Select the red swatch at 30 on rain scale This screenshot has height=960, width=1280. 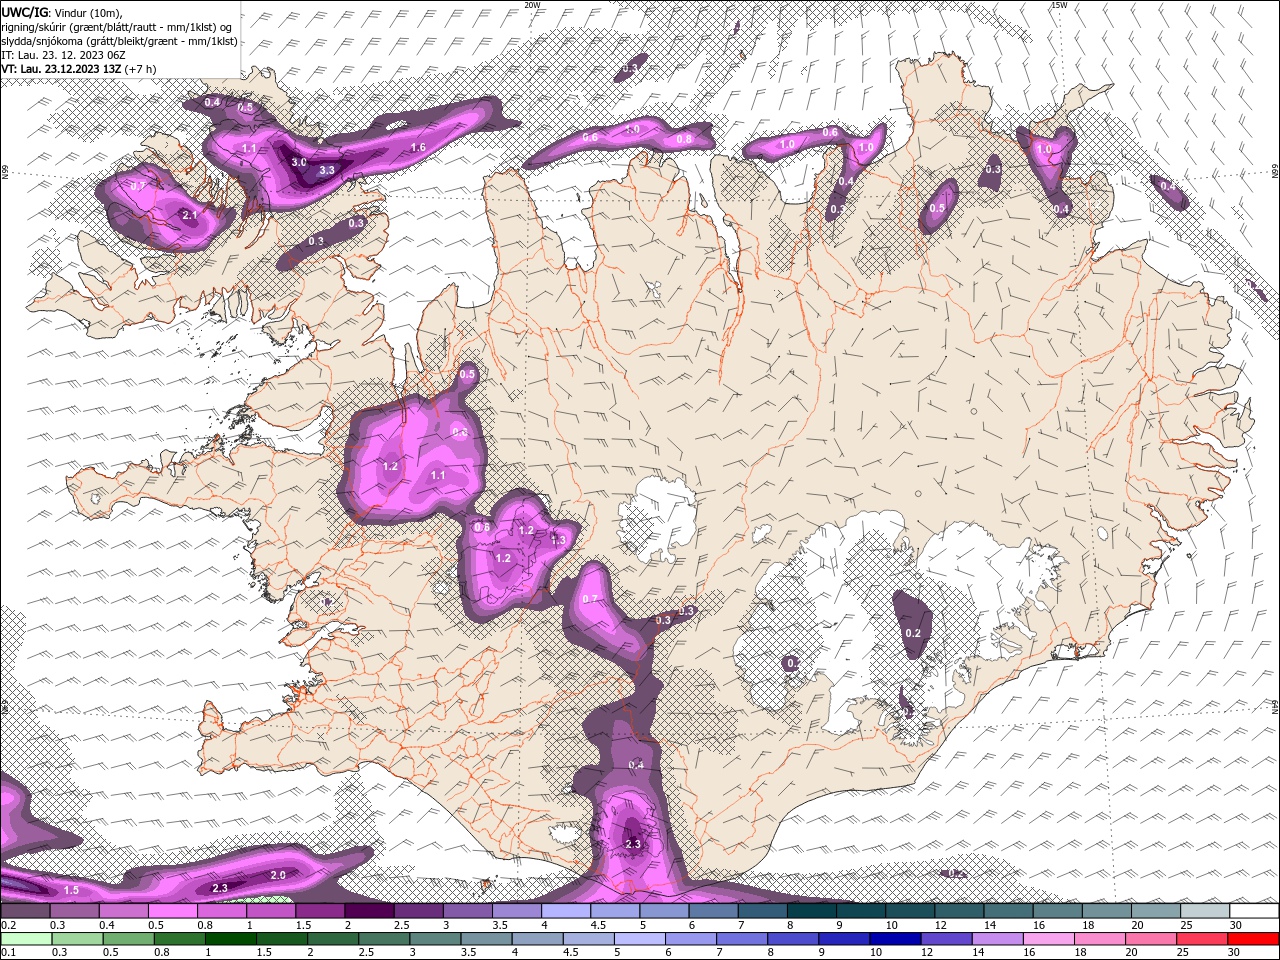coord(1253,939)
